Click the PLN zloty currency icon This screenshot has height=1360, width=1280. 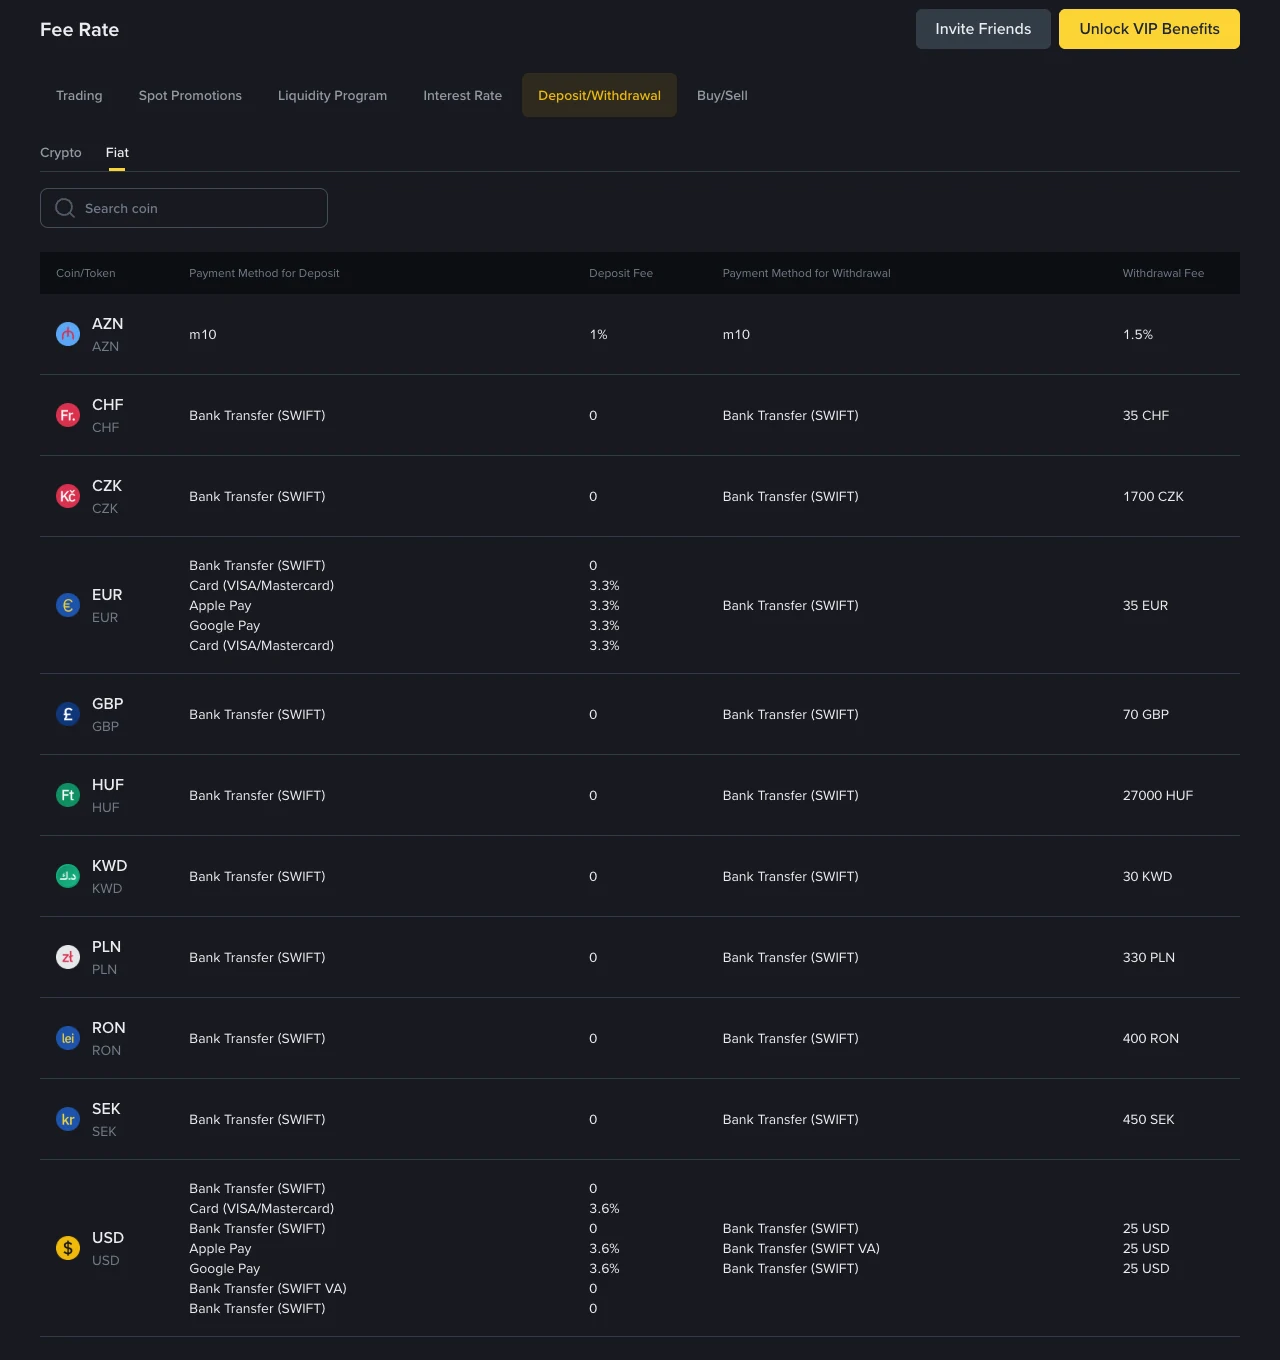click(x=68, y=957)
